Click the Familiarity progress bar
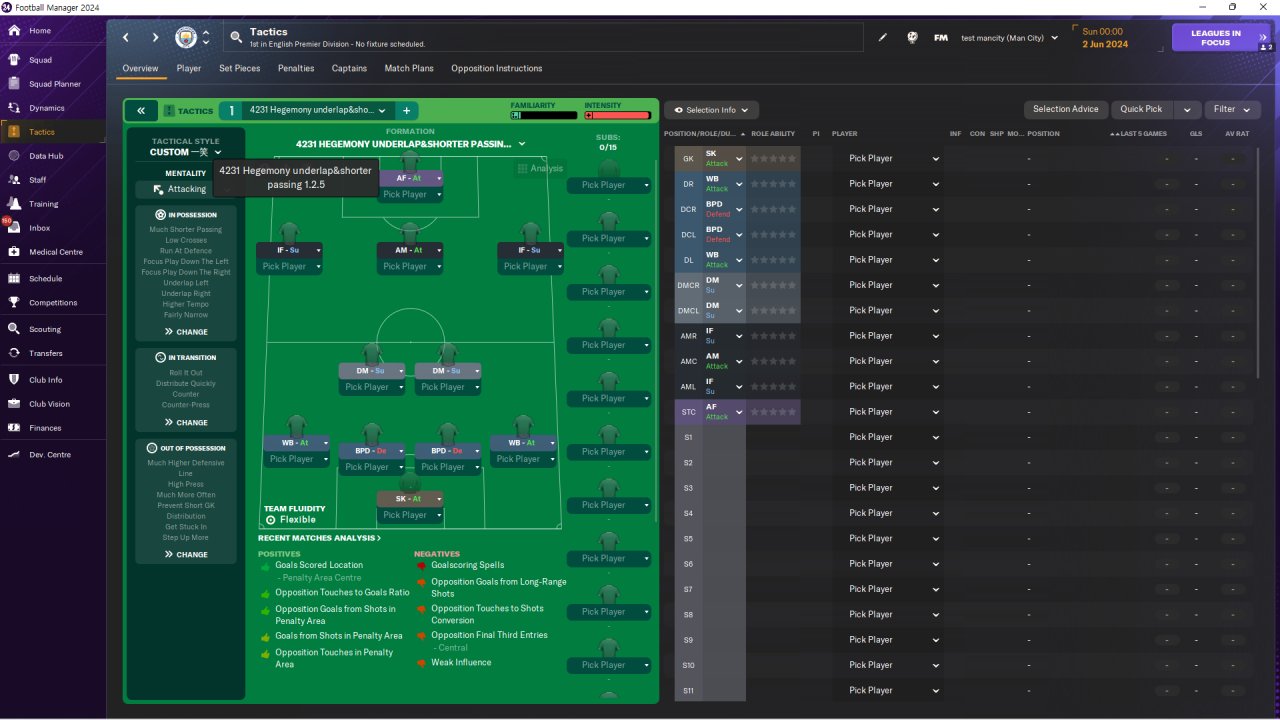 point(545,115)
